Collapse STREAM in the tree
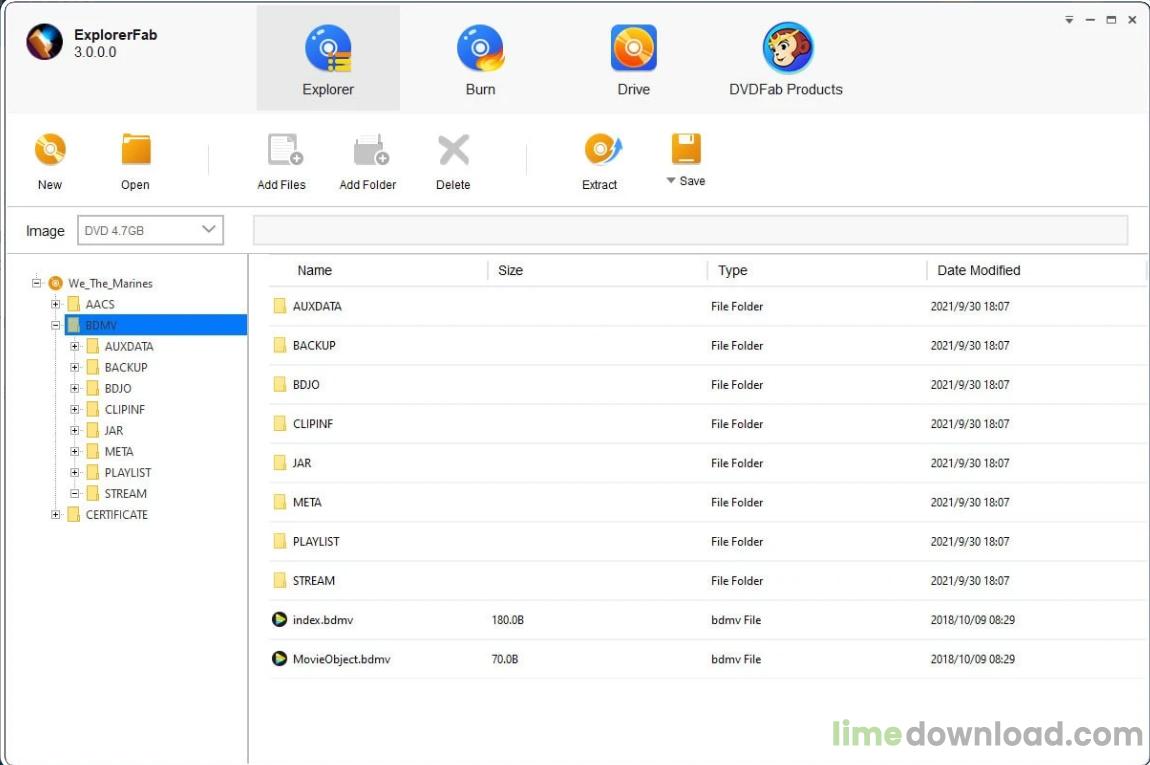 coord(74,494)
